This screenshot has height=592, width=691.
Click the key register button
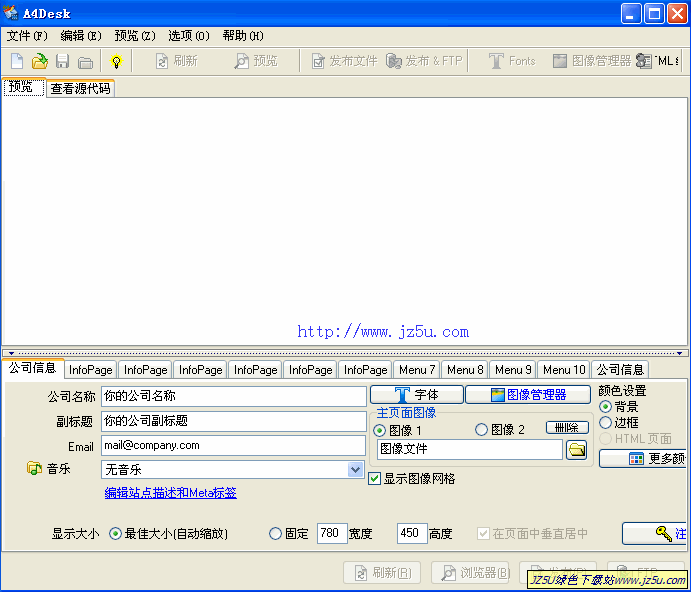point(654,533)
